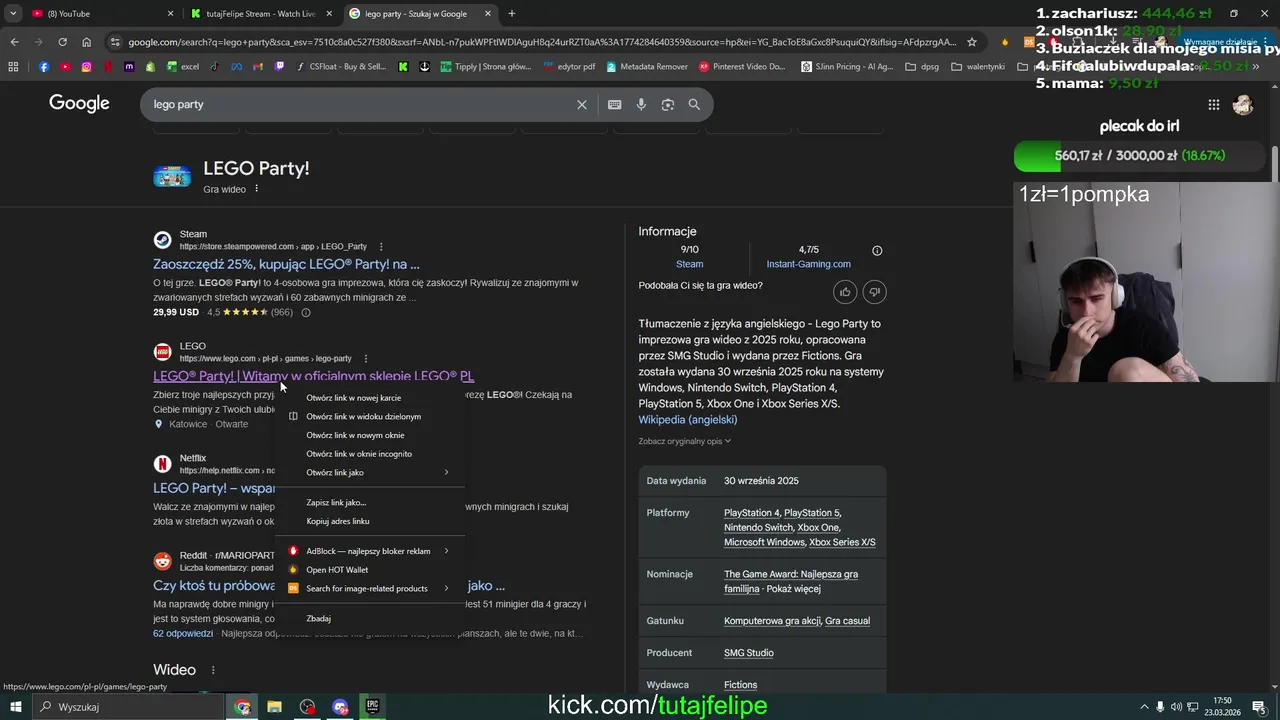Screen dimensions: 1280x720
Task: Open Steam result 'Zaoszczędź 25%, kupując LEGO Party!'
Action: (x=286, y=264)
